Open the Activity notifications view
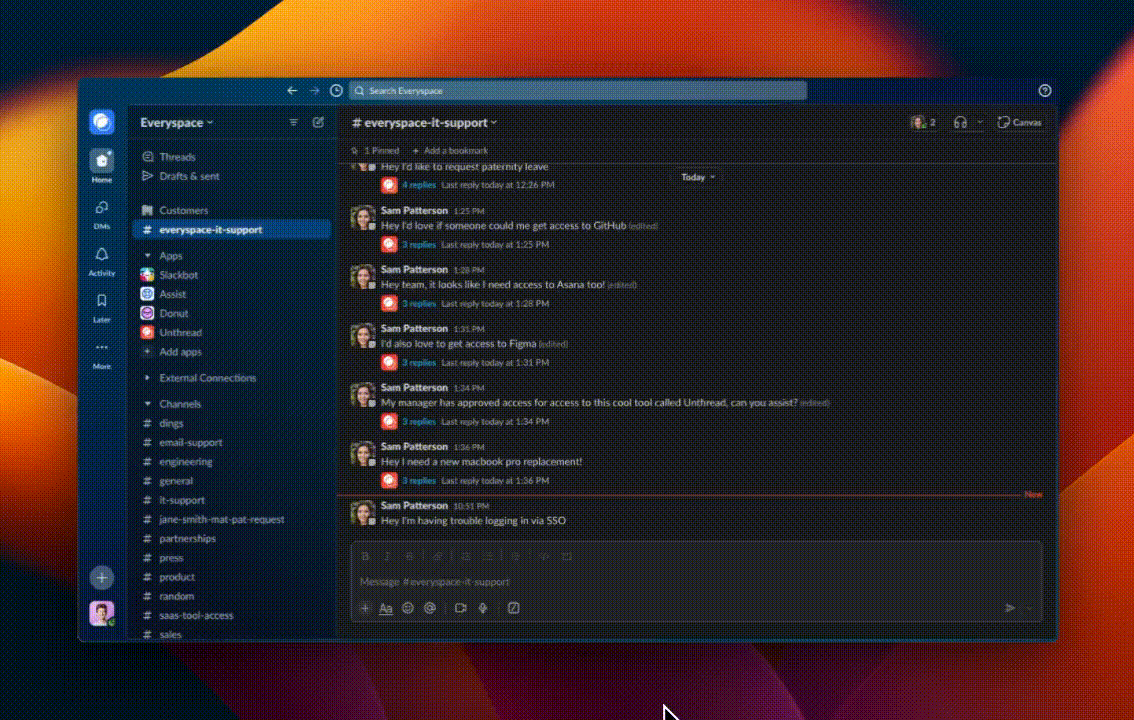This screenshot has height=720, width=1134. coord(101,258)
